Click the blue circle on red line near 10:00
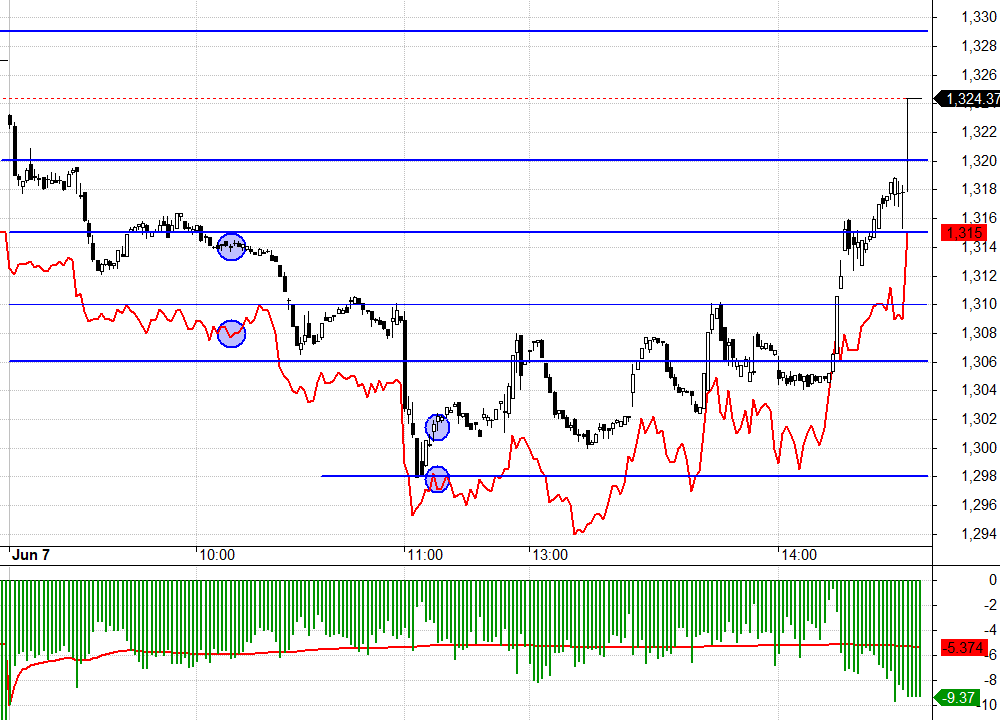The image size is (1000, 720). click(231, 333)
